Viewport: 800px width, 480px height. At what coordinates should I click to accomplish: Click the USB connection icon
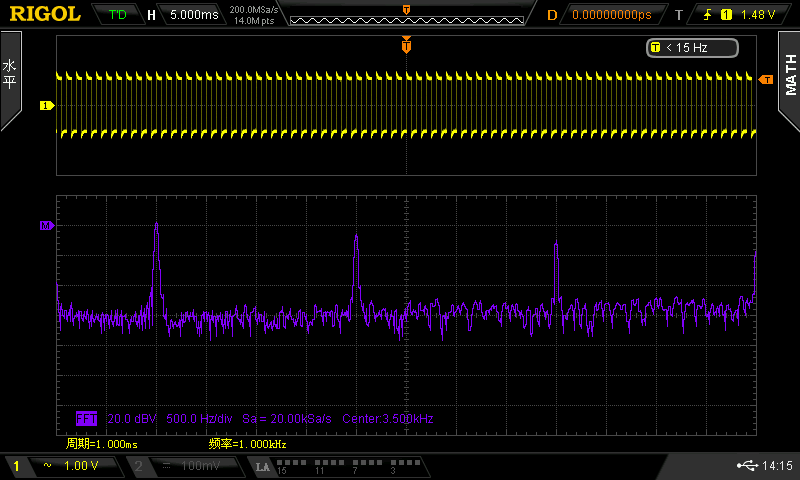click(x=745, y=466)
